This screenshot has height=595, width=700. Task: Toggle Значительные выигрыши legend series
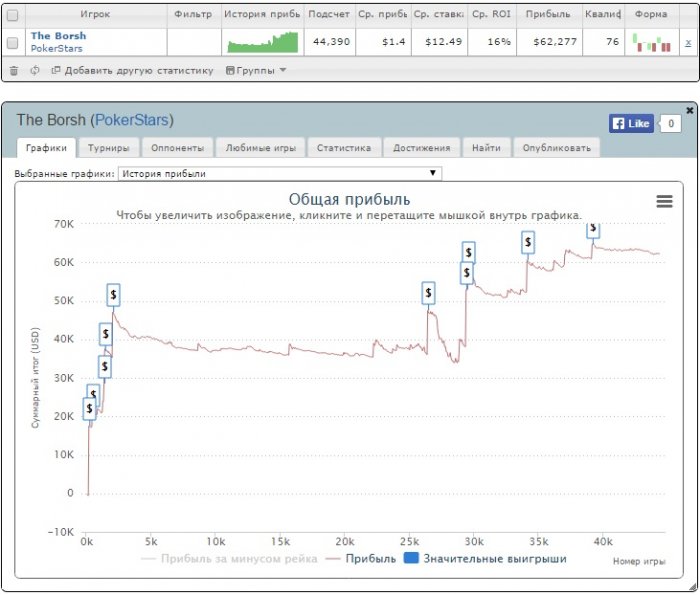[485, 559]
